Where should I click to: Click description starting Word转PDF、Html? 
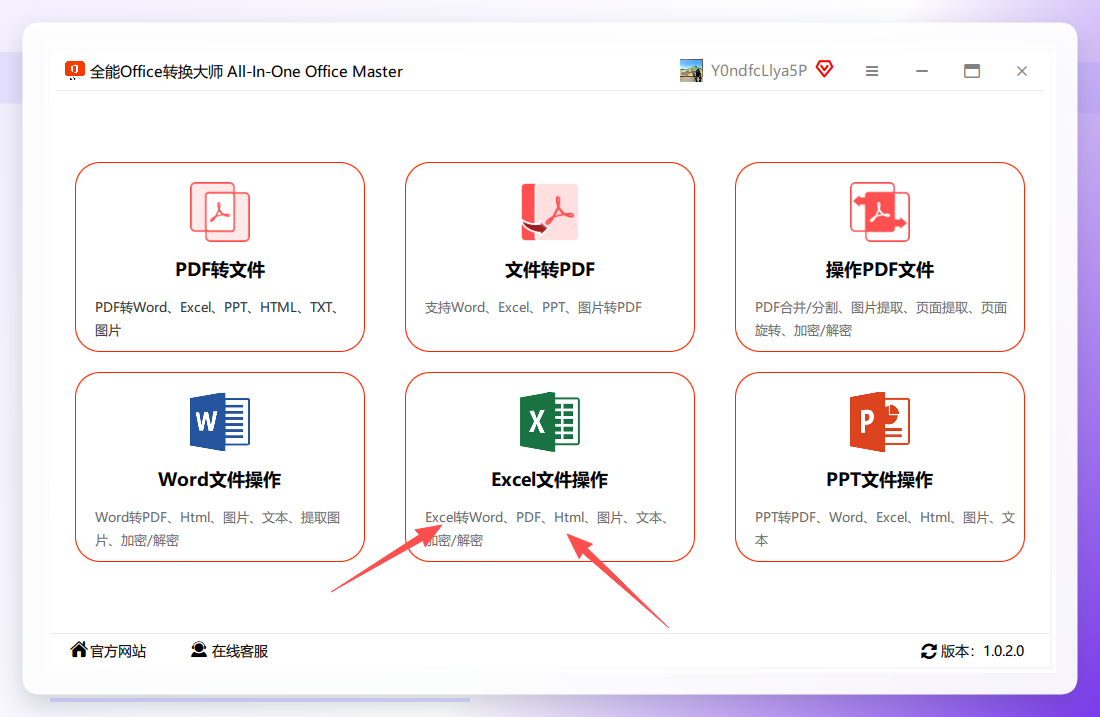point(217,528)
